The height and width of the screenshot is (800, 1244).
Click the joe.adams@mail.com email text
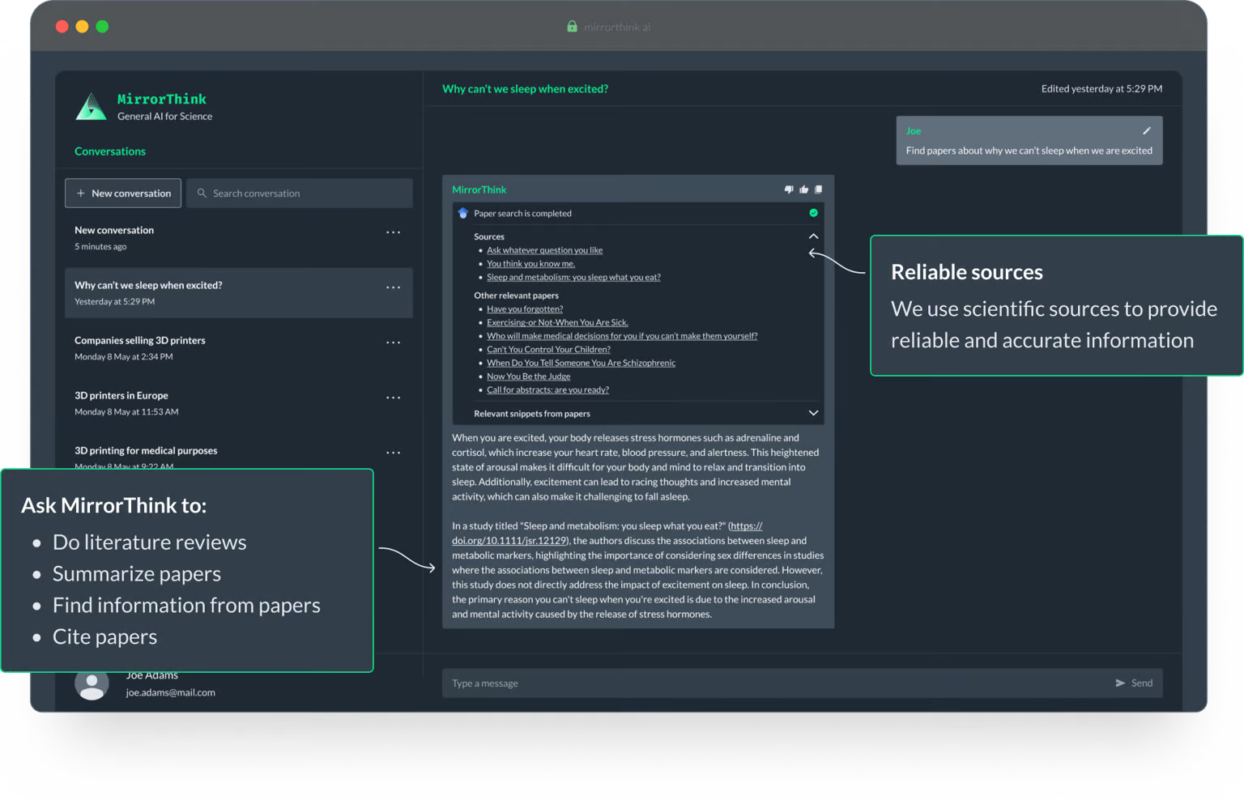point(170,692)
